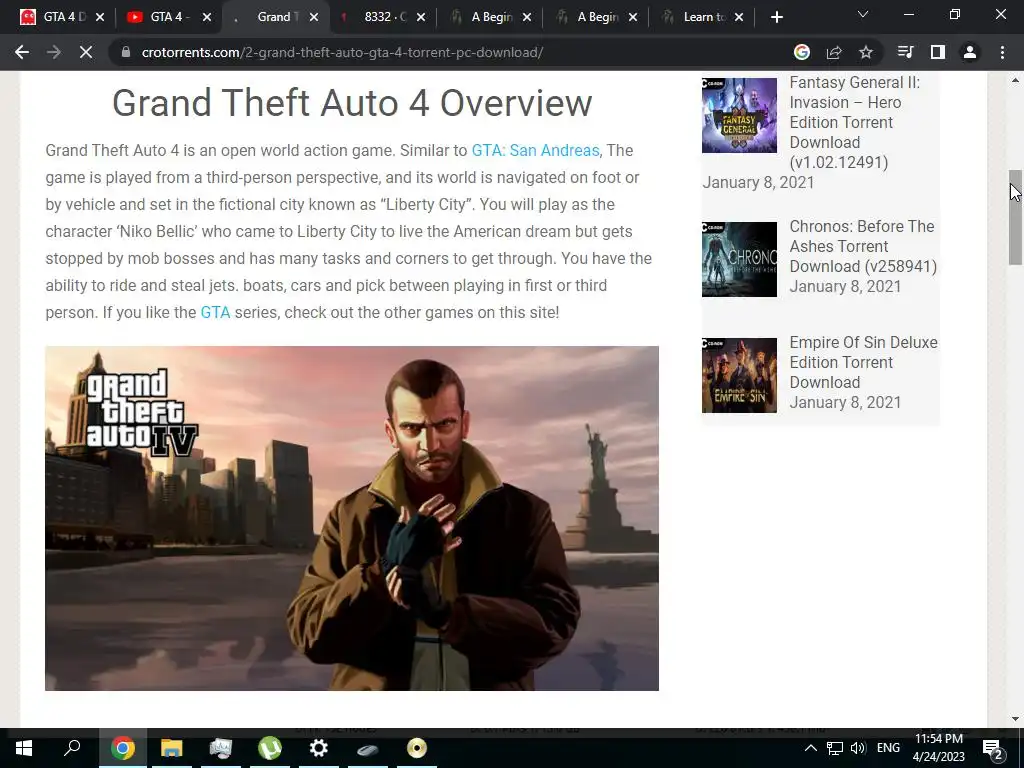
Task: Click the ENG language indicator
Action: (x=888, y=748)
